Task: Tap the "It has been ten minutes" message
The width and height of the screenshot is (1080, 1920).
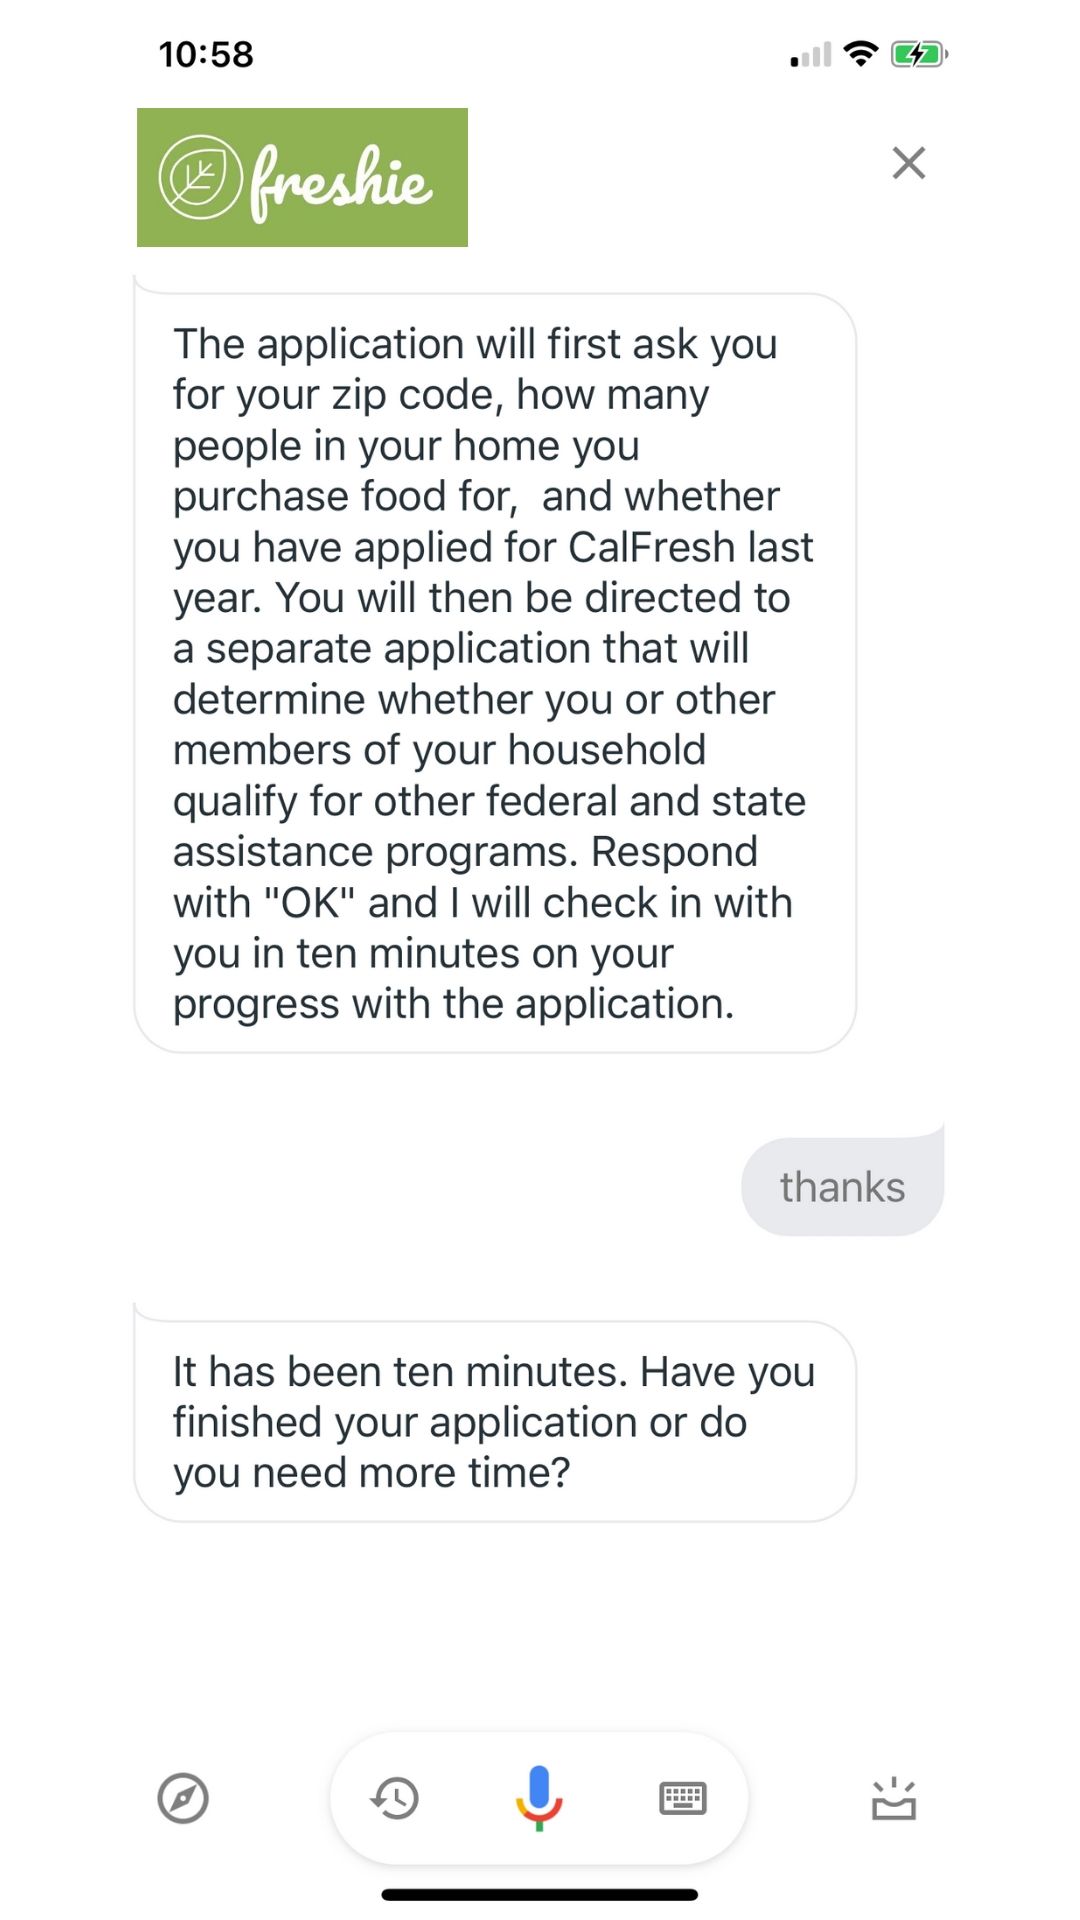Action: 495,1421
